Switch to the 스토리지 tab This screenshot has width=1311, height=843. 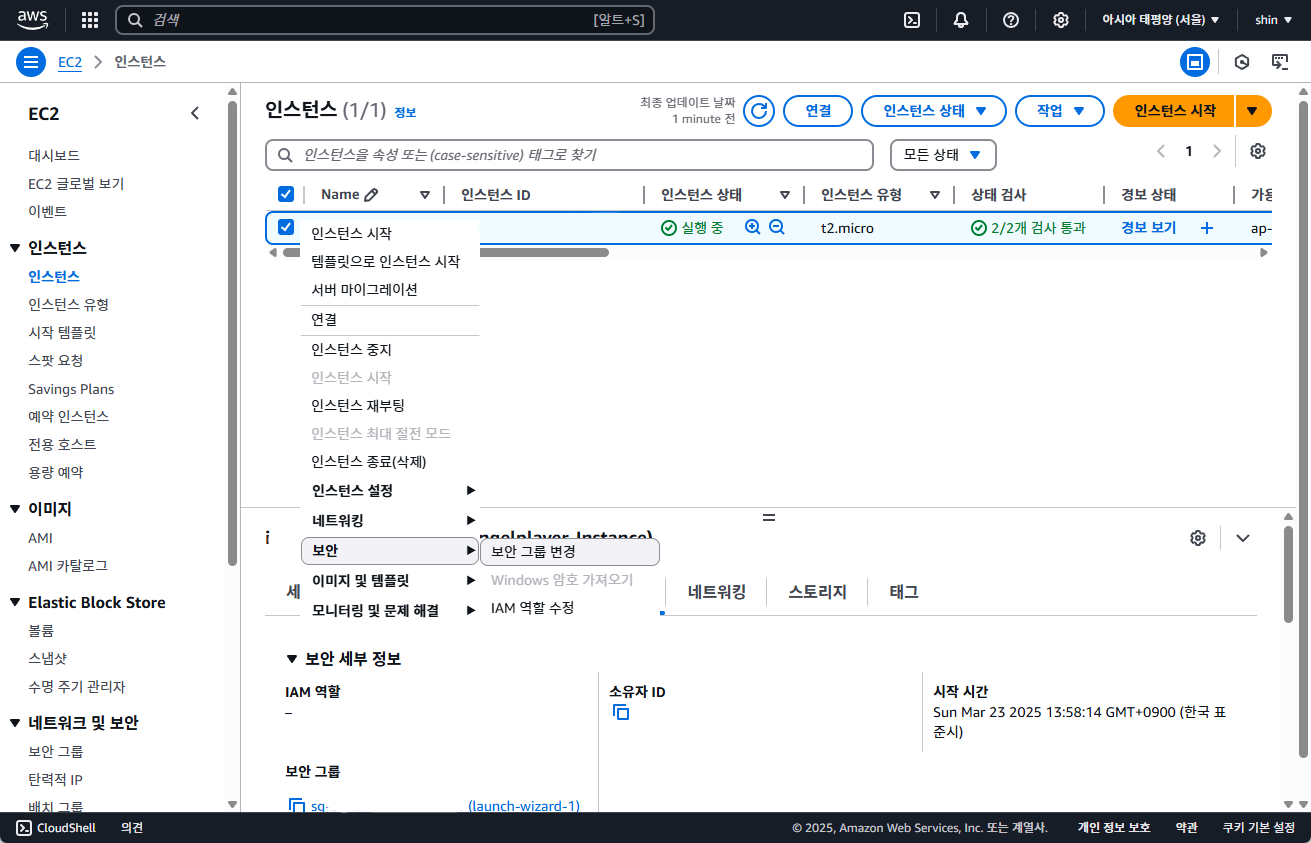click(x=817, y=592)
